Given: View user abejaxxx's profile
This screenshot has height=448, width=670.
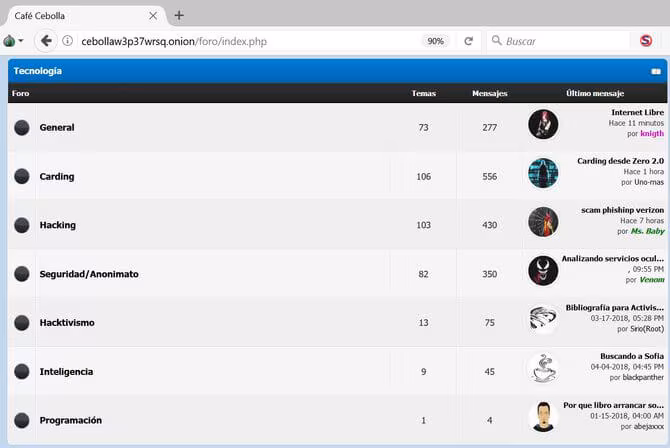Looking at the screenshot, I should 649,426.
